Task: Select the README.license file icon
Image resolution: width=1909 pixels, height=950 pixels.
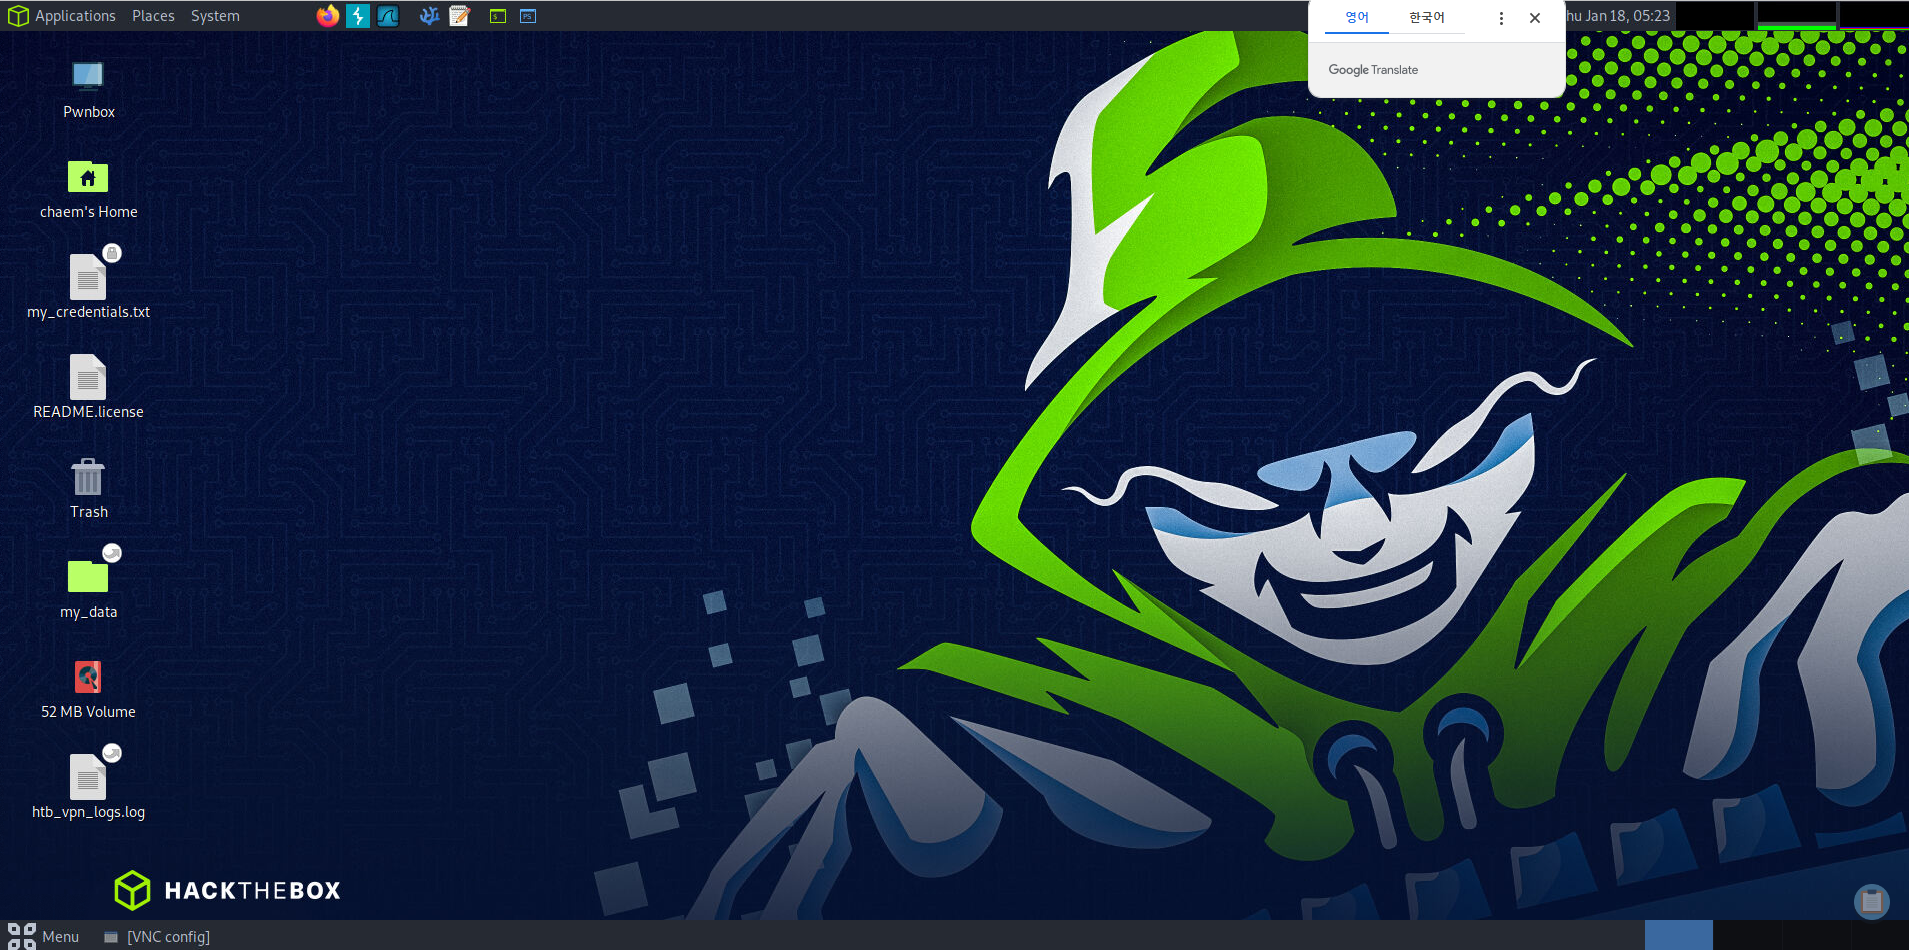Action: (x=88, y=377)
